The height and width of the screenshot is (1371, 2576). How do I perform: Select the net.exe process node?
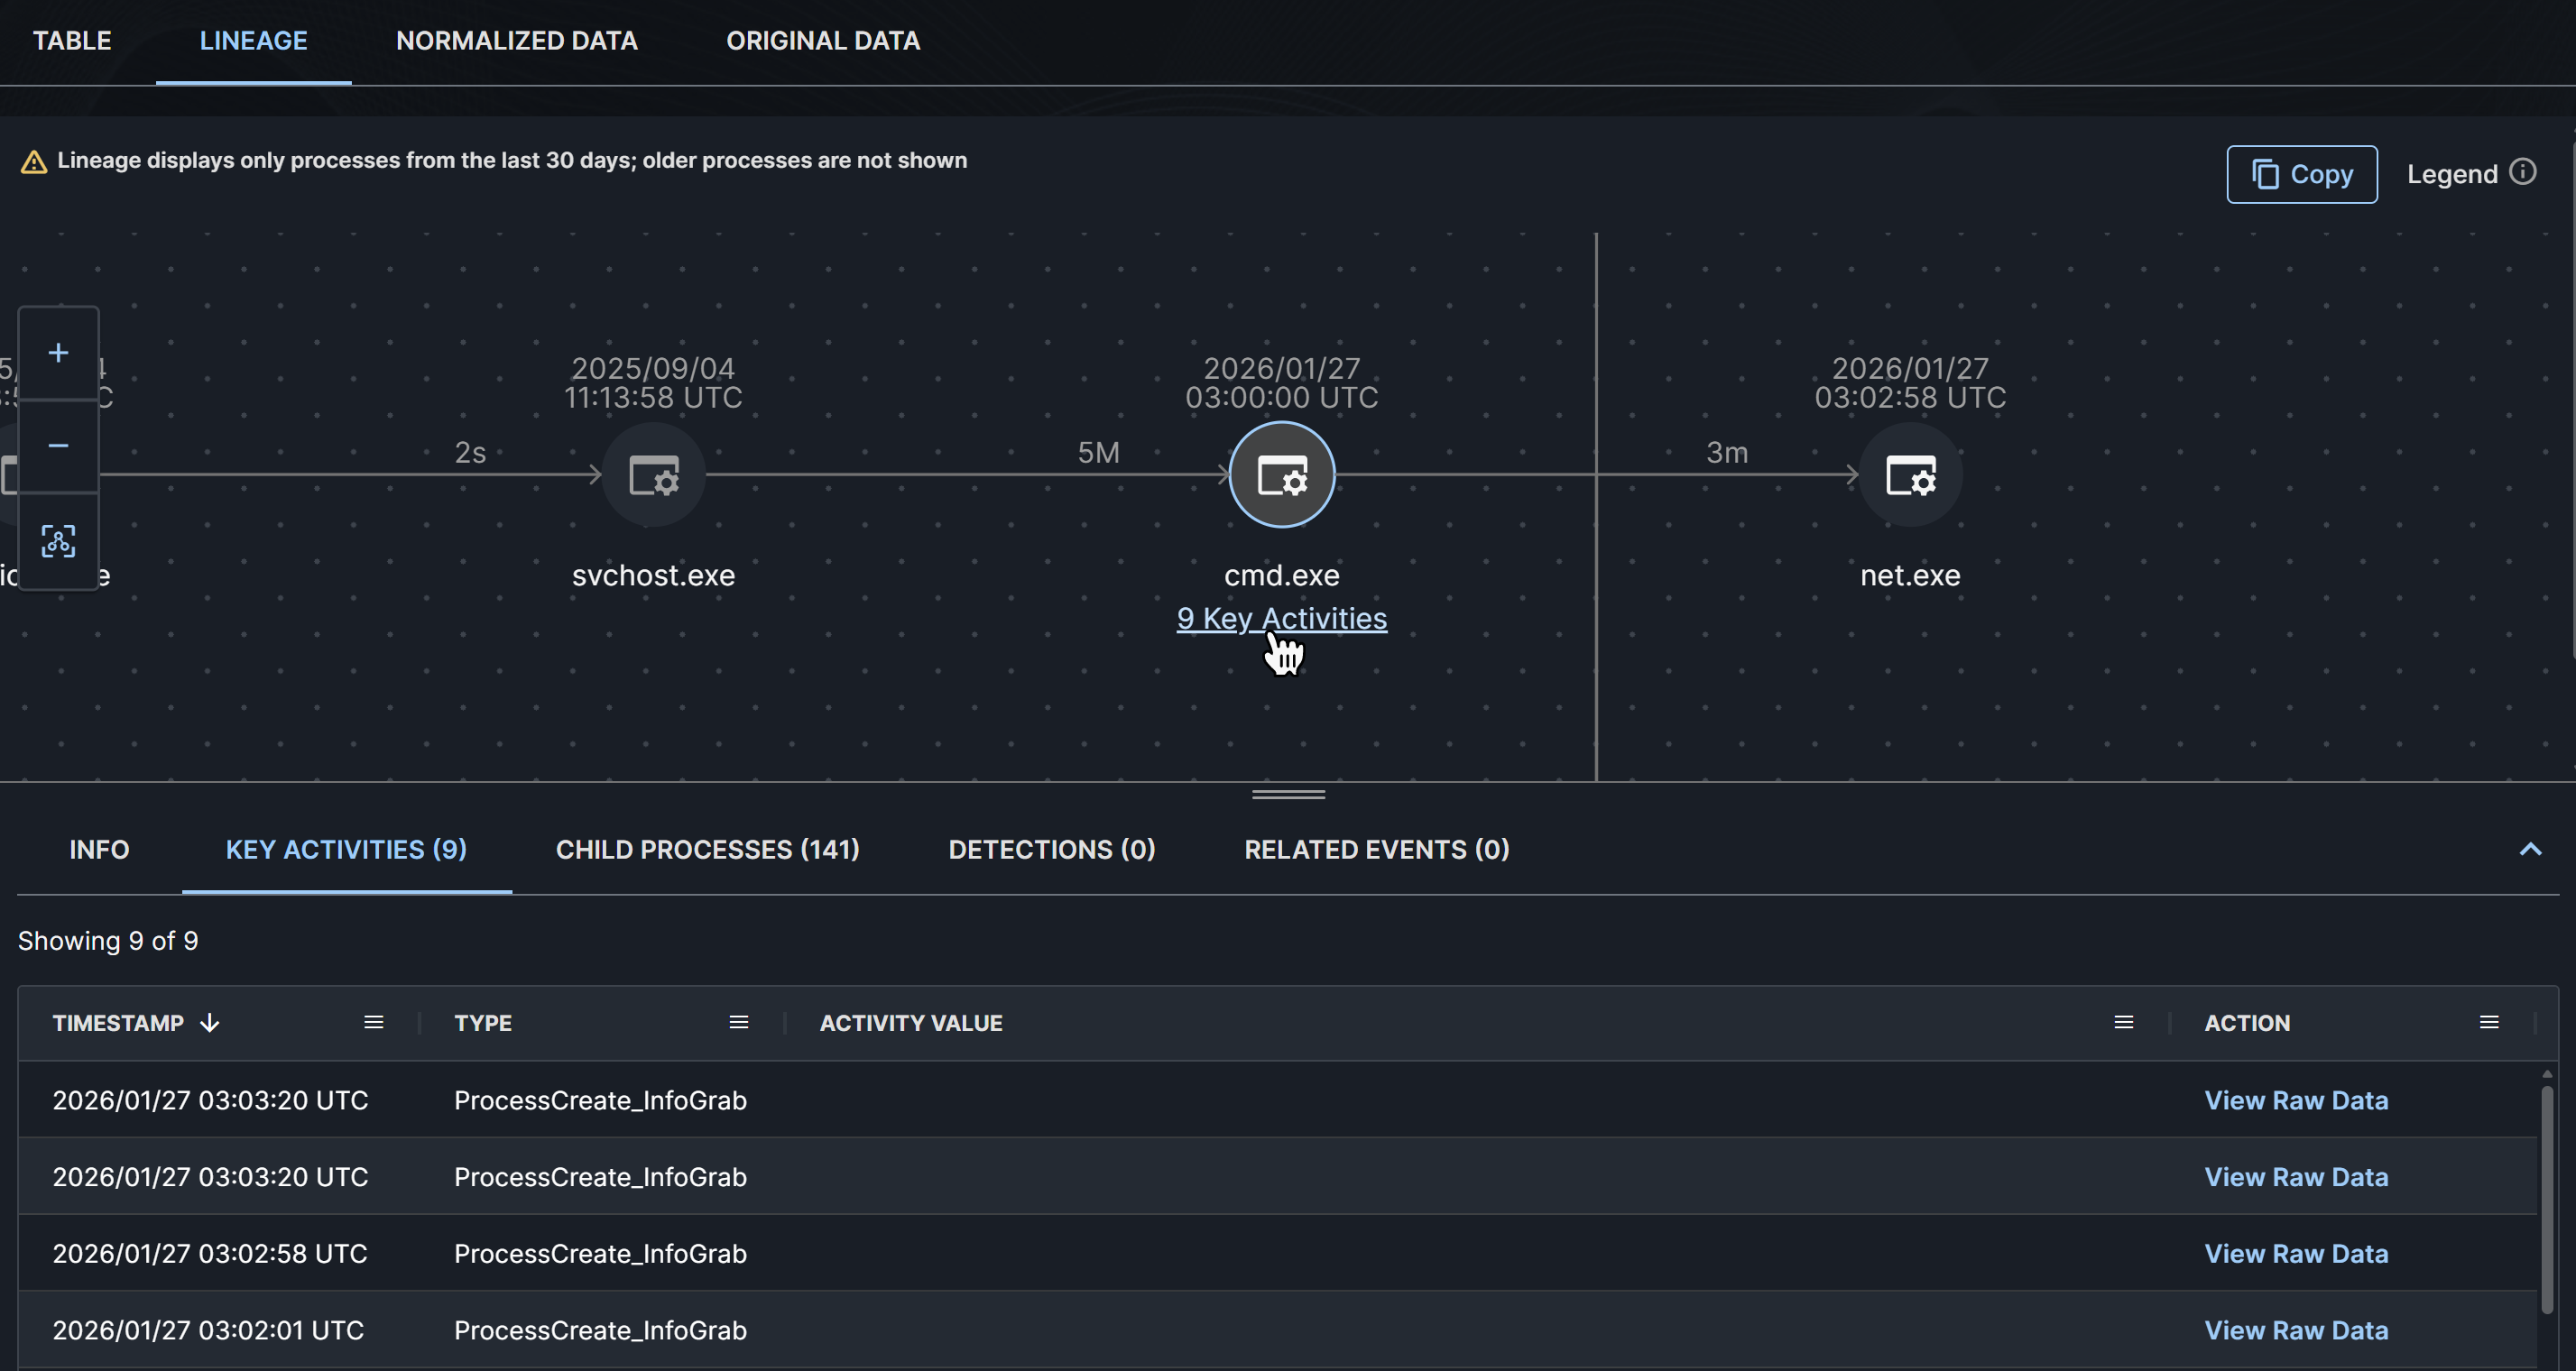pyautogui.click(x=1909, y=475)
